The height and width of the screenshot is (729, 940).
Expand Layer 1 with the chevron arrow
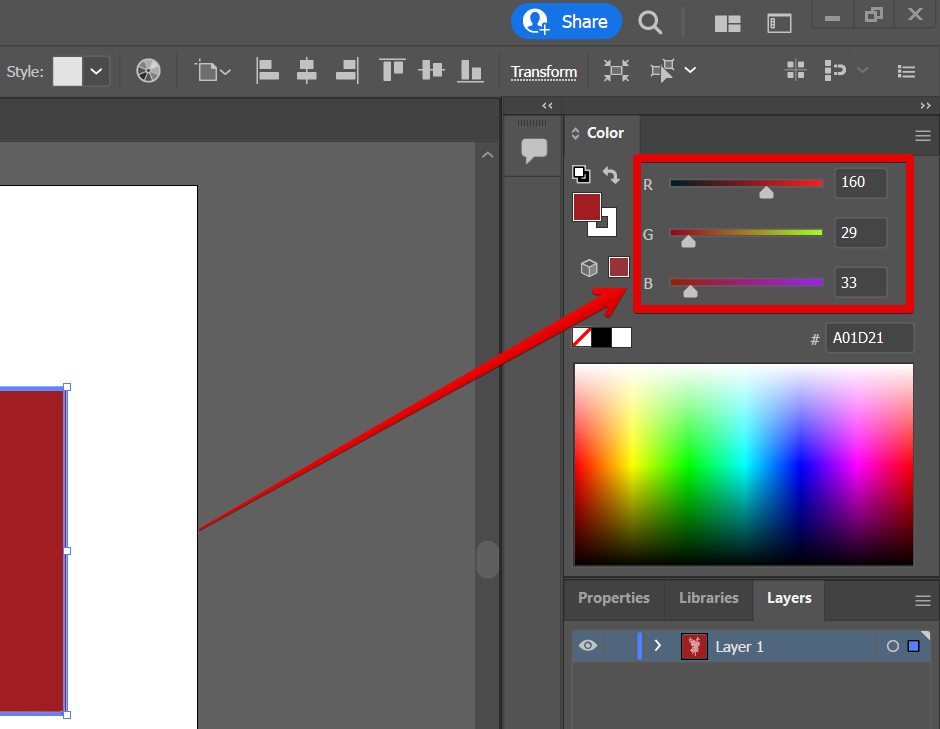657,646
